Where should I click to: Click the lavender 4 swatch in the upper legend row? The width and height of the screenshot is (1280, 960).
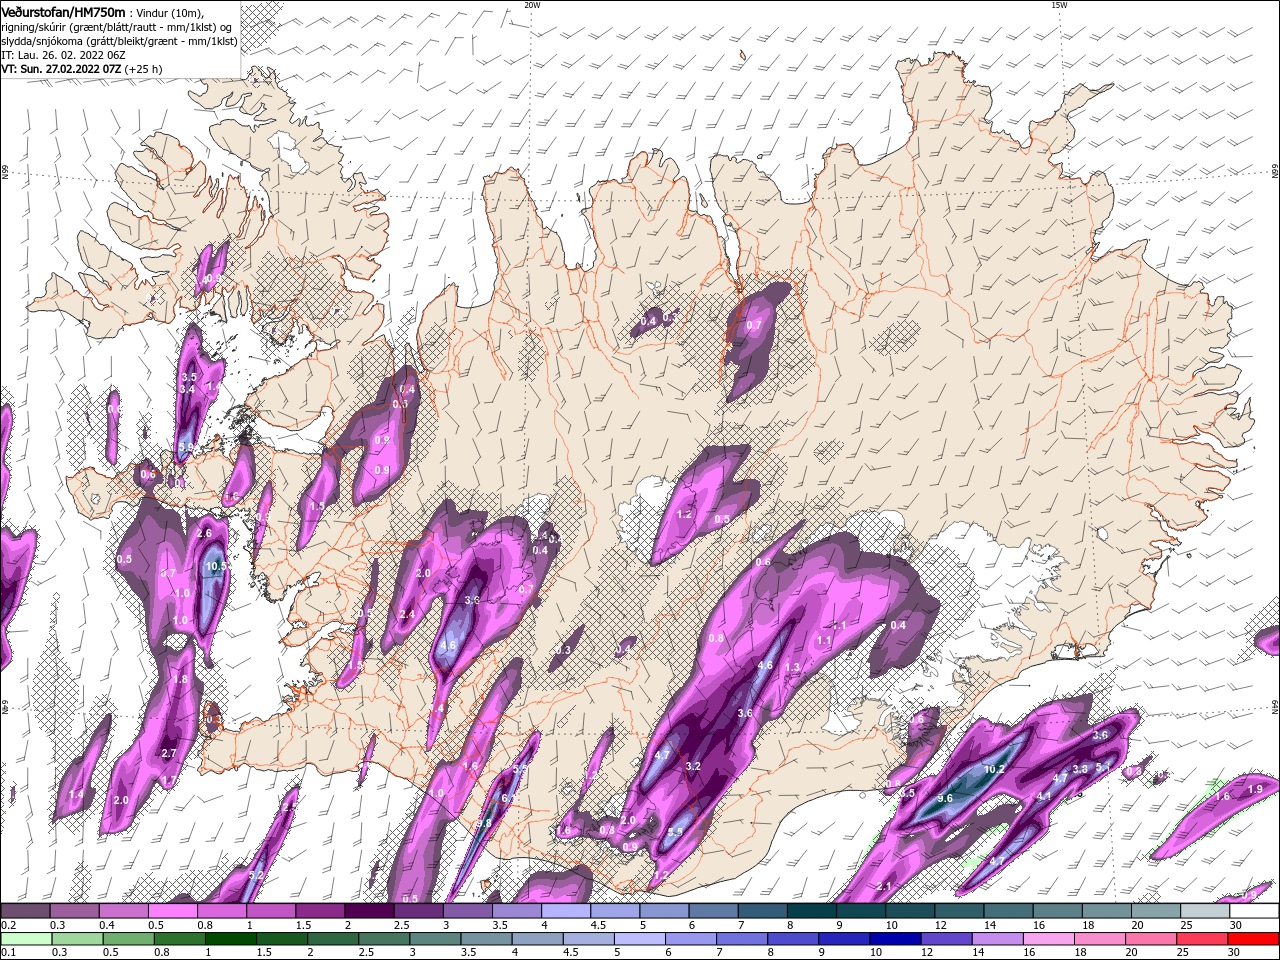[566, 911]
